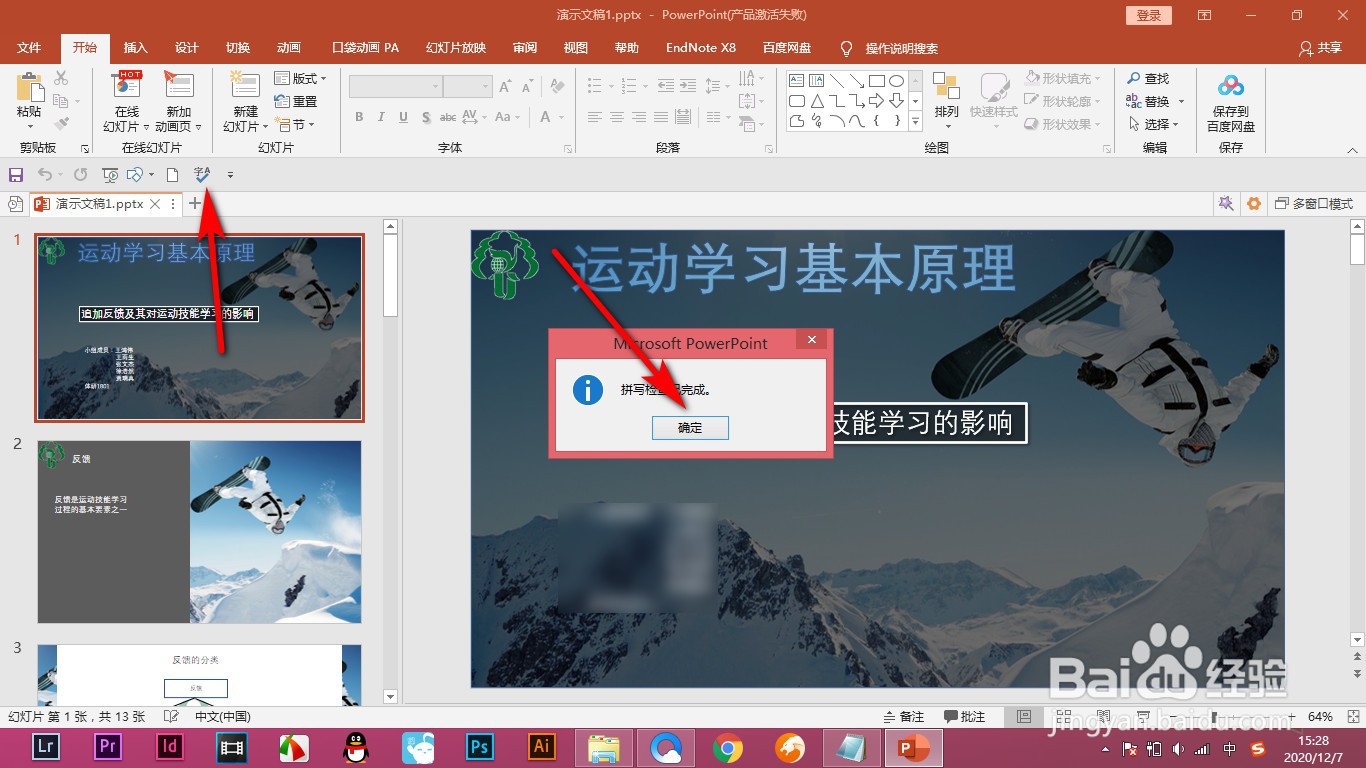The width and height of the screenshot is (1366, 768).
Task: Select the triangle shape in gallery
Action: click(x=817, y=101)
